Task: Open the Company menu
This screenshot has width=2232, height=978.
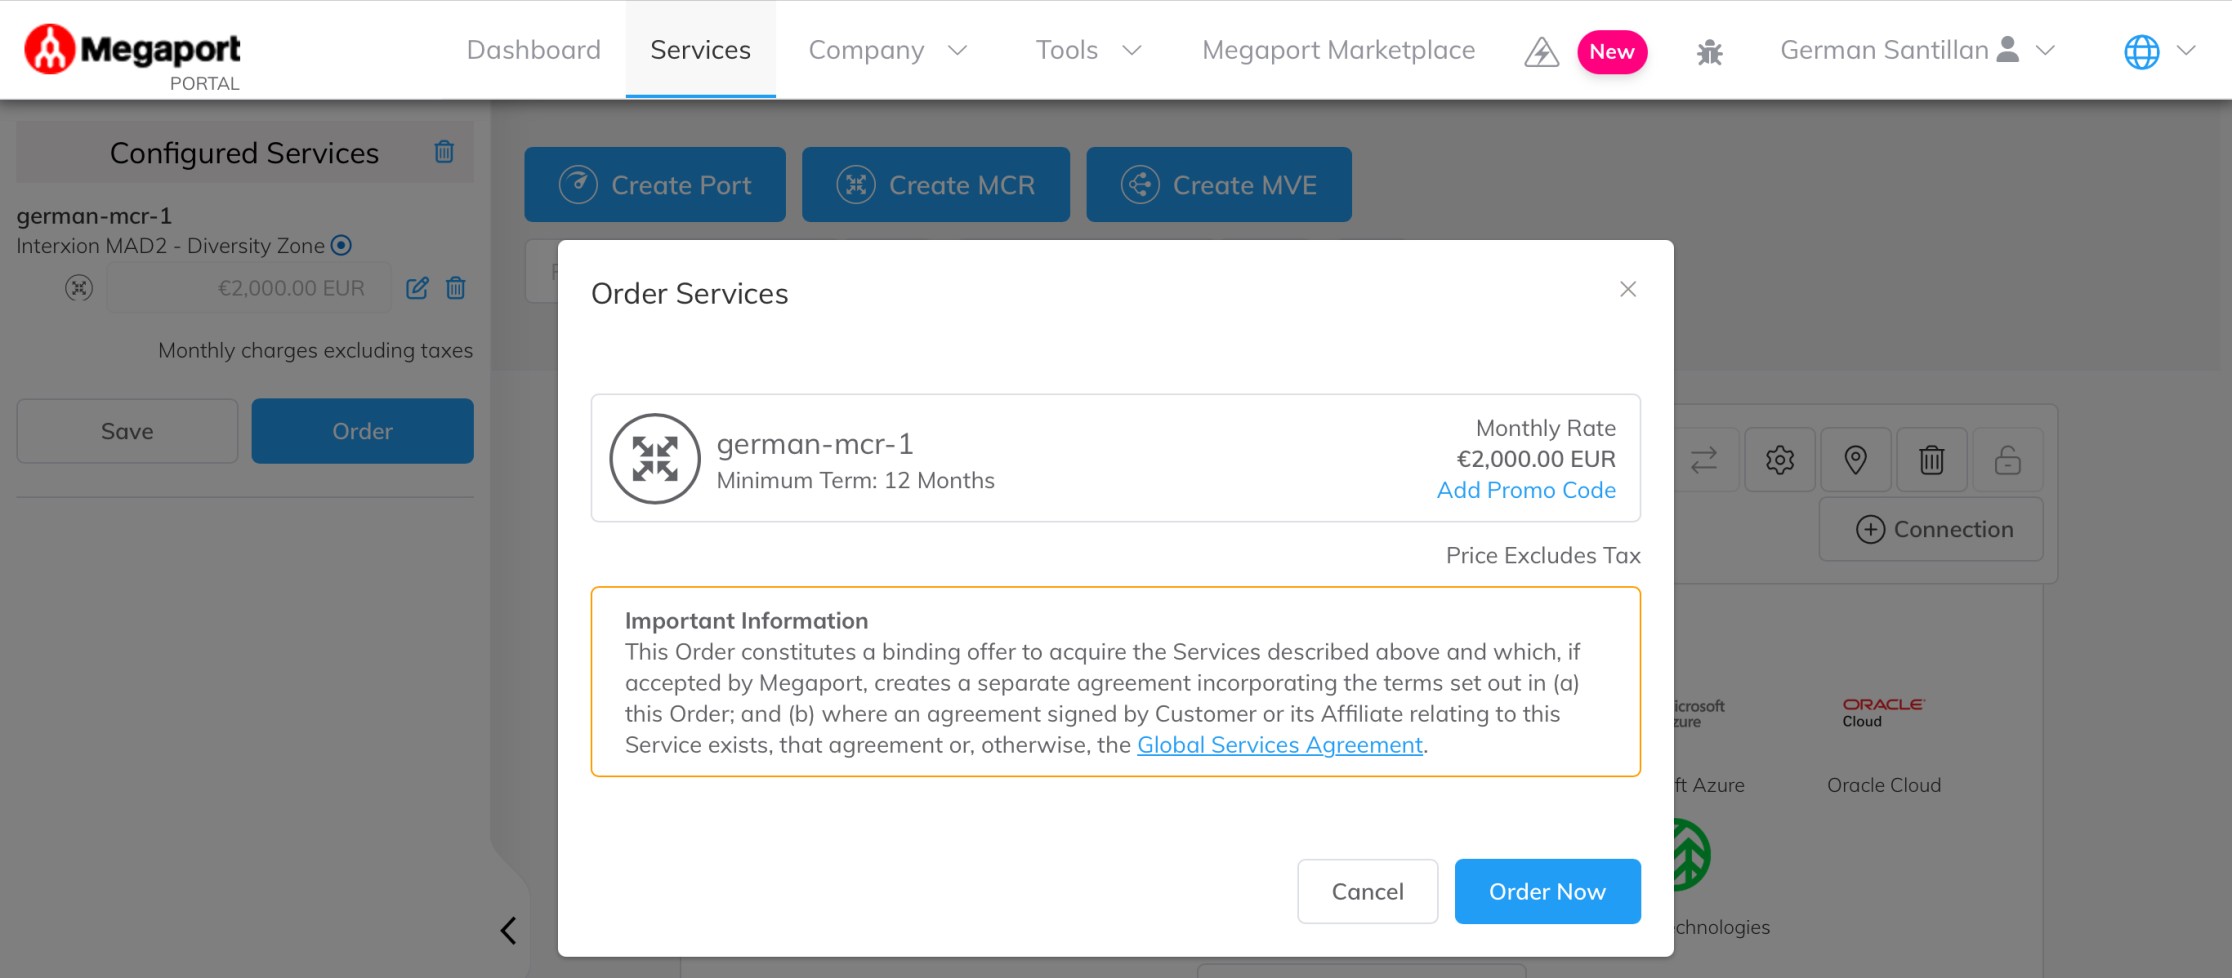Action: coord(866,50)
